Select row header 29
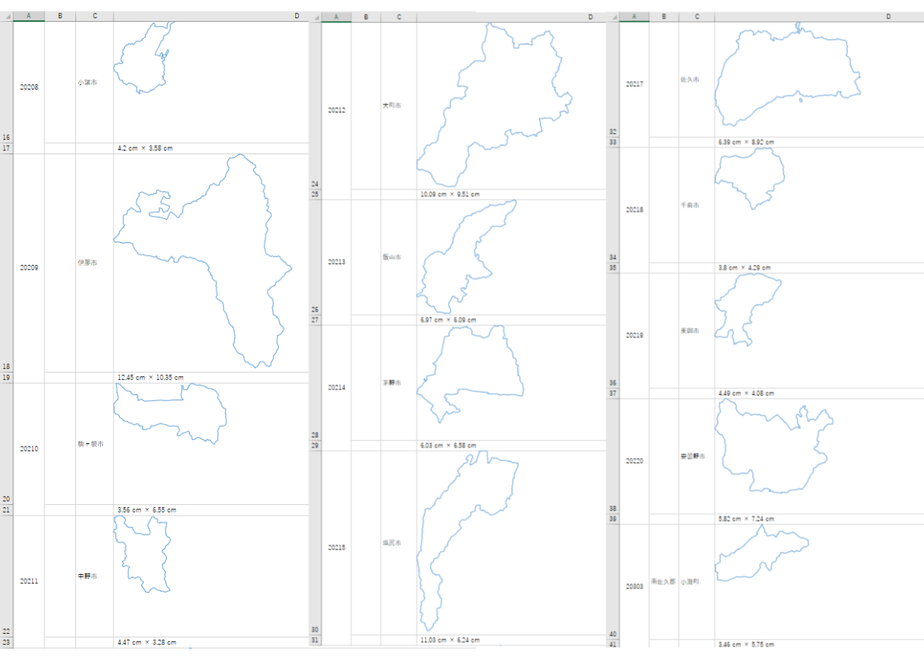Viewport: 924px width, 660px height. (315, 446)
